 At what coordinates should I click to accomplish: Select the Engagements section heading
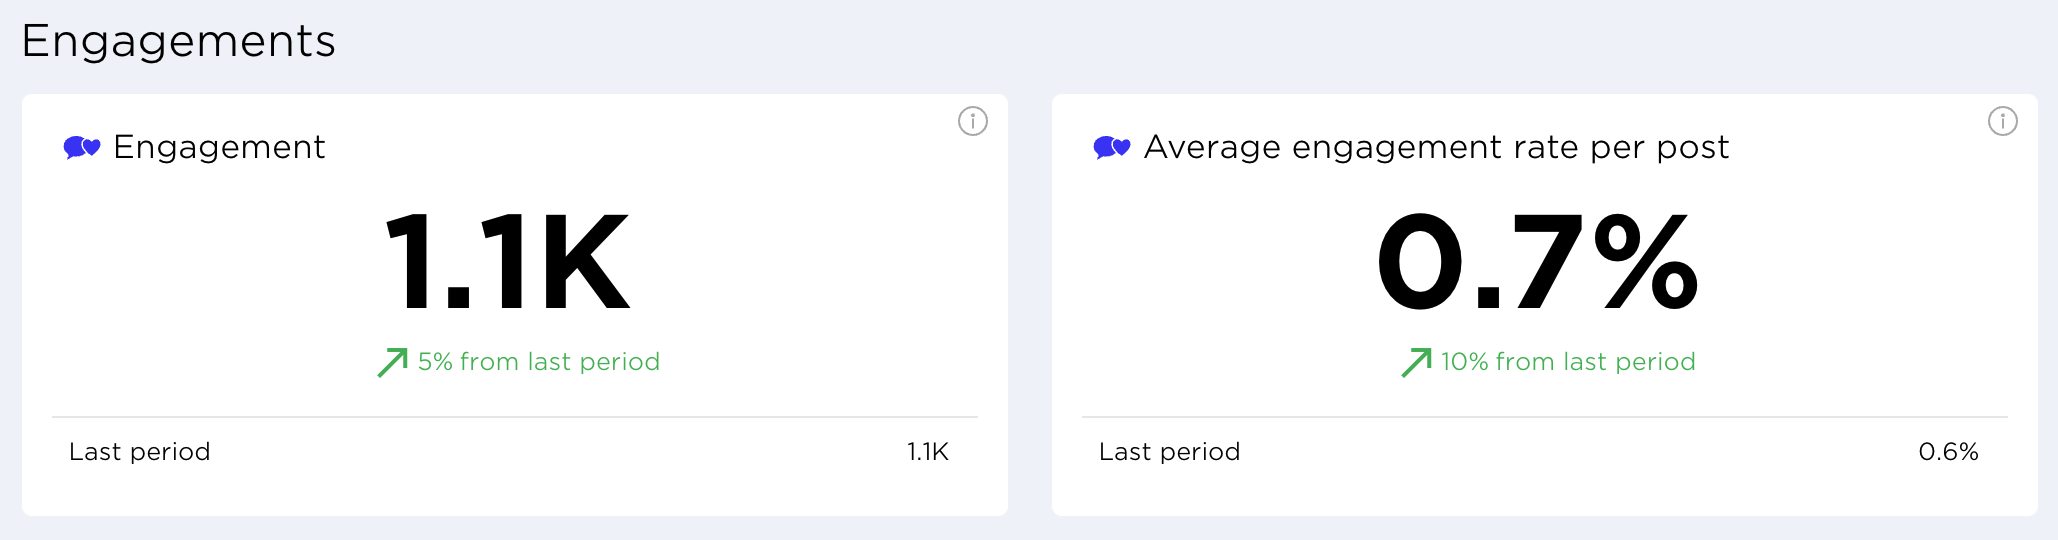[x=179, y=41]
